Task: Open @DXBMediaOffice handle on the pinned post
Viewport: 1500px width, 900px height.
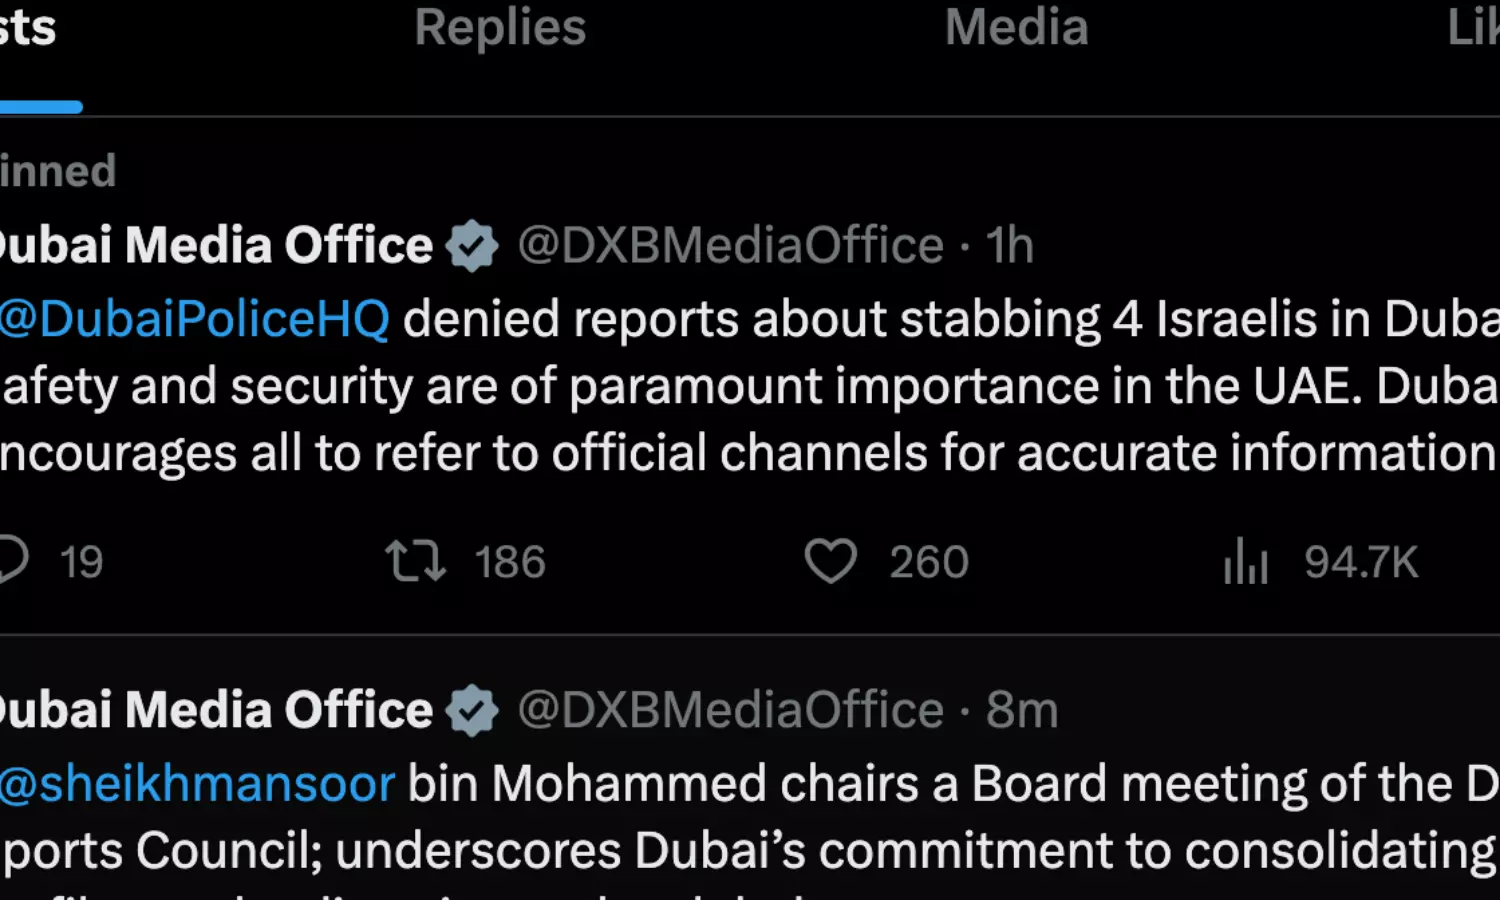Action: point(730,246)
